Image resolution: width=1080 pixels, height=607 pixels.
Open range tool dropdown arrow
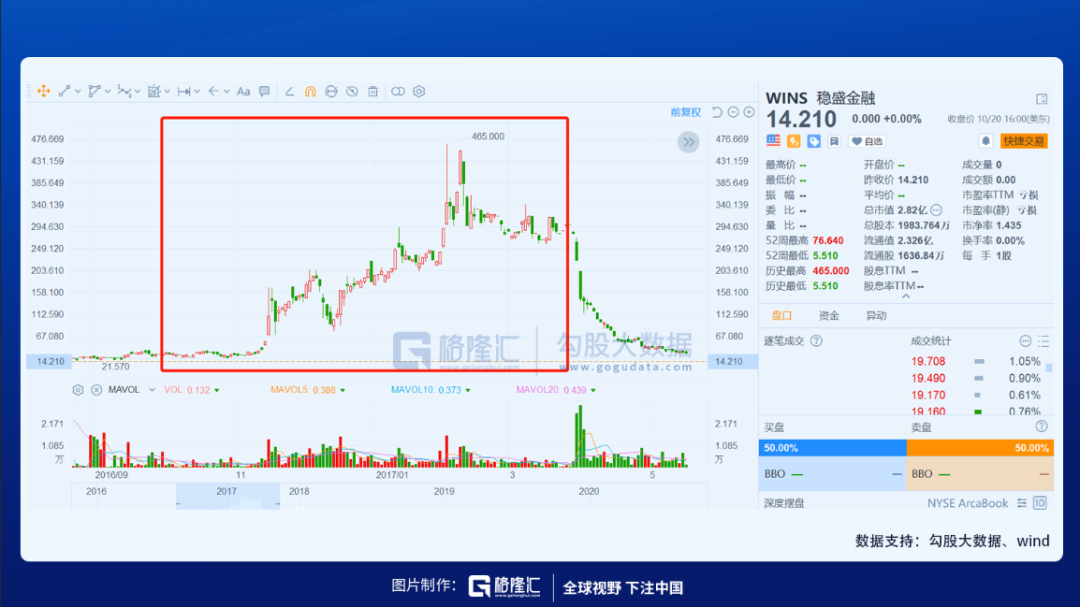[x=197, y=92]
